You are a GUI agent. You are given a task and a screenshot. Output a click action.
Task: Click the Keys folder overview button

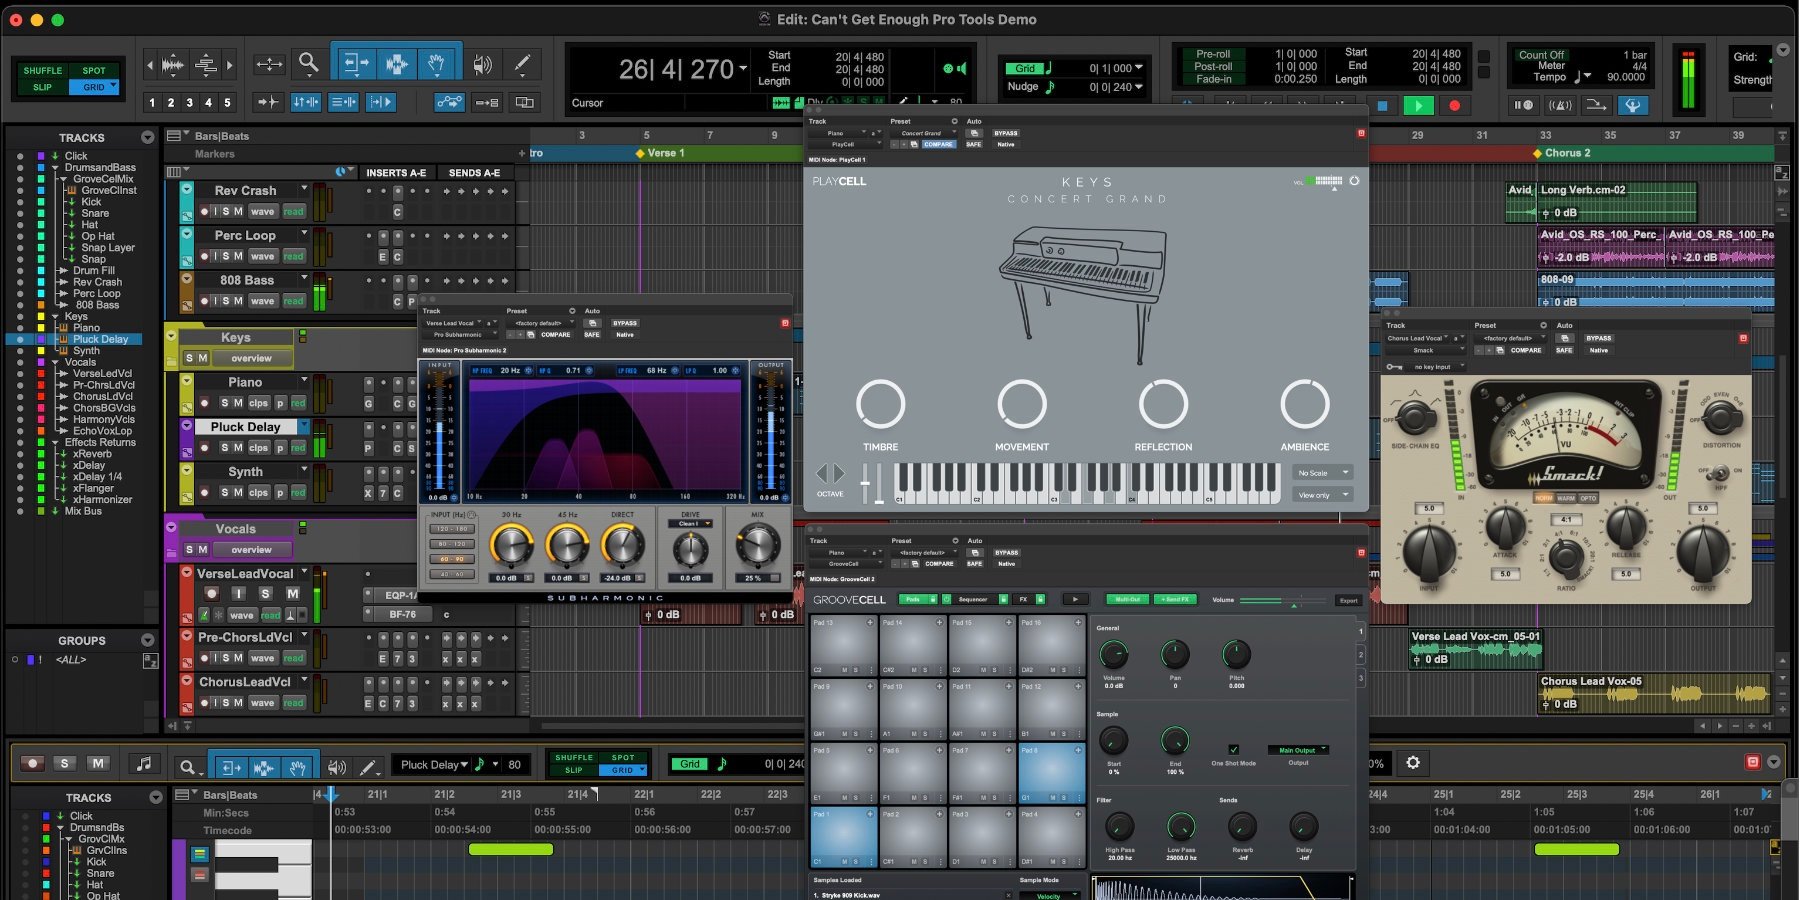251,358
